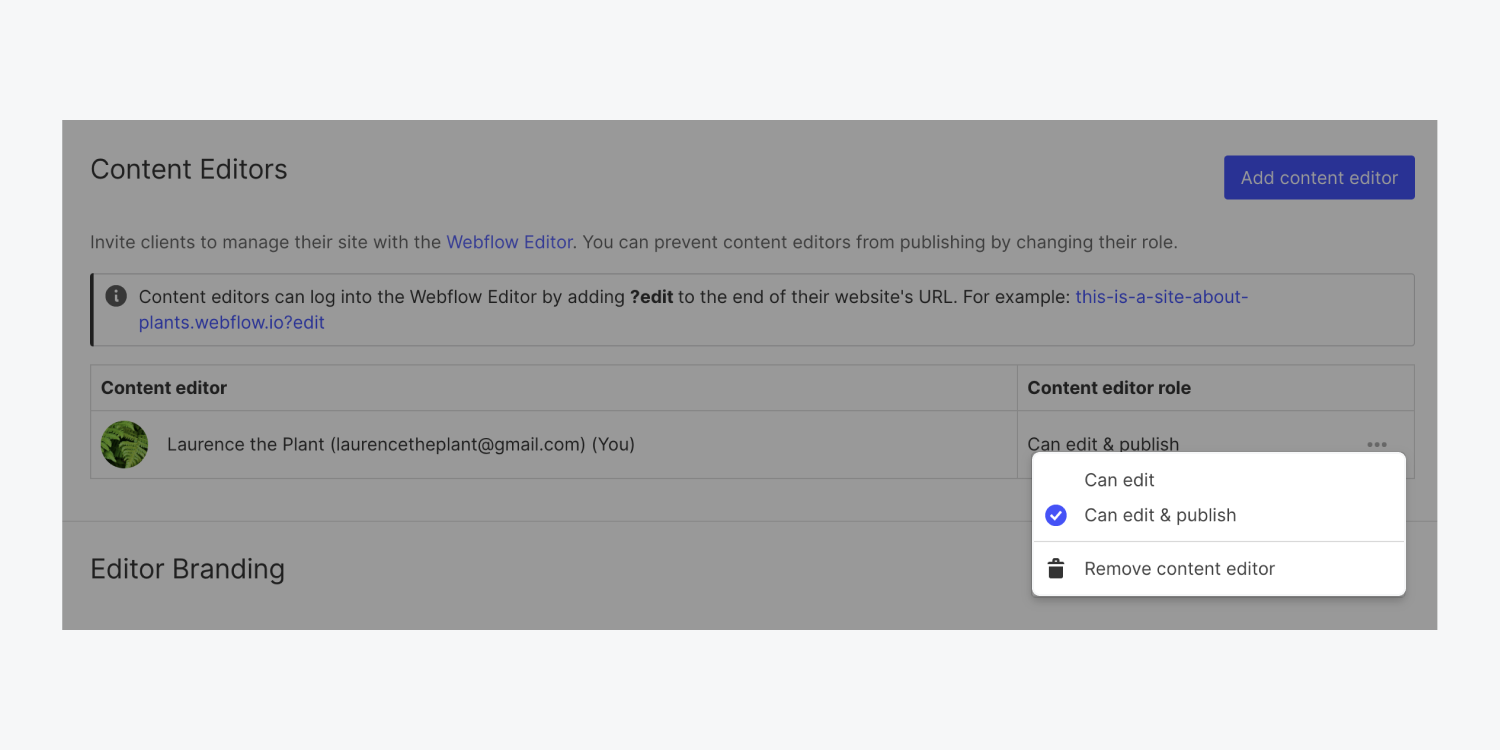The height and width of the screenshot is (751, 1501).
Task: Open the role dropdown in Laurence's table row
Action: 1103,443
